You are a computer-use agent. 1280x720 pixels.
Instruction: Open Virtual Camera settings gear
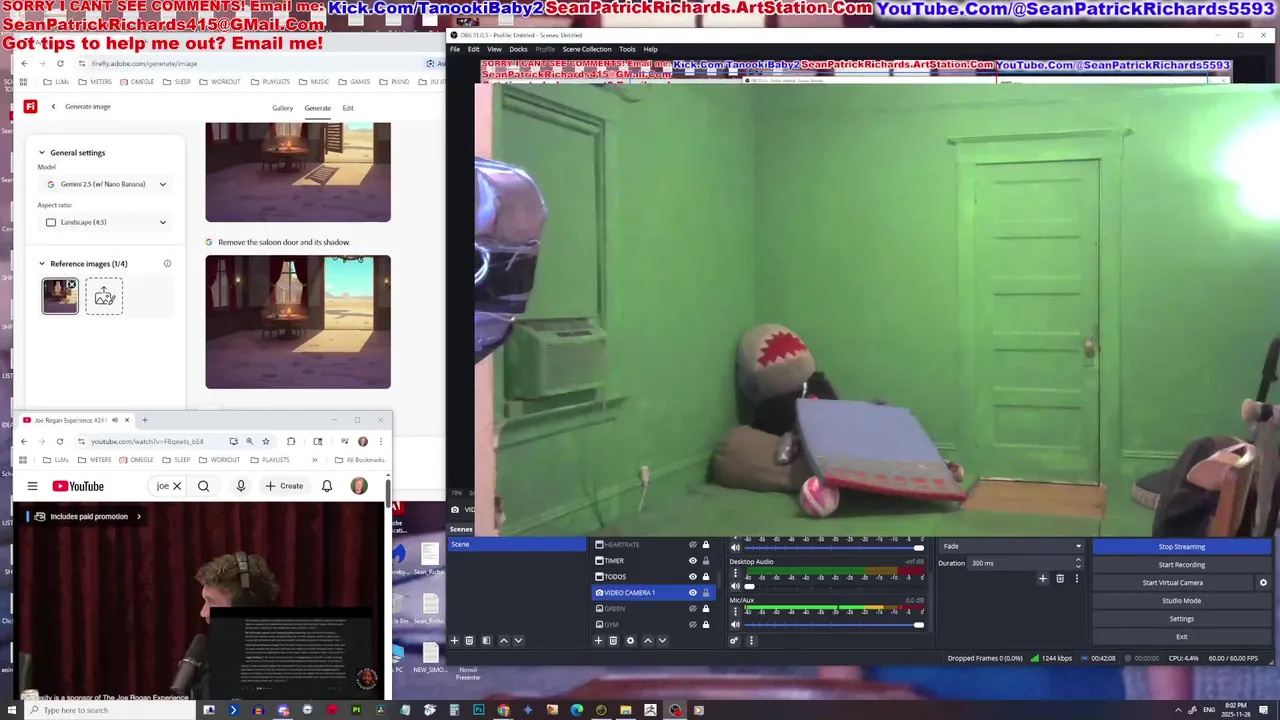1263,583
